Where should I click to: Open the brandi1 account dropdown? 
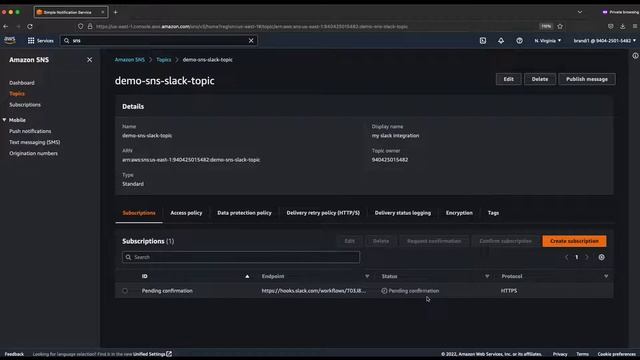604,41
